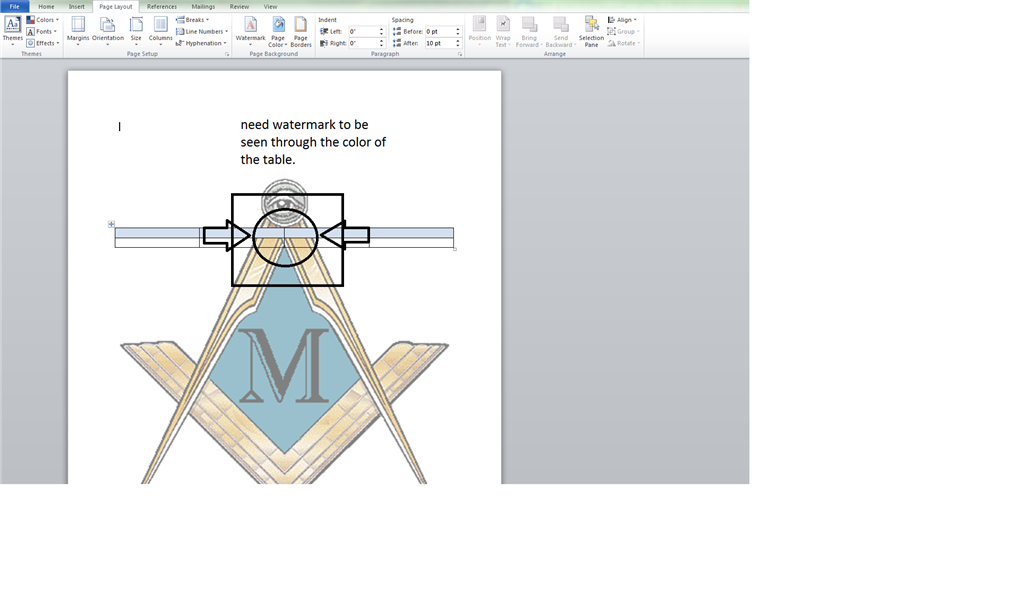Open the Watermark gallery
1024x601 pixels.
coord(251,31)
